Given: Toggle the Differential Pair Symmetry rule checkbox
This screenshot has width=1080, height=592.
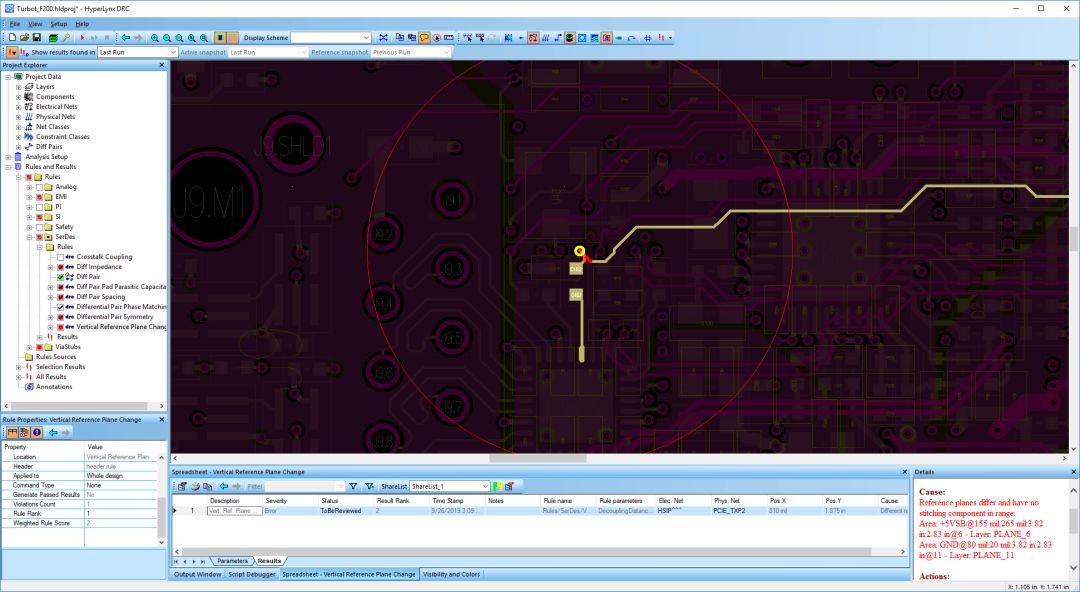Looking at the screenshot, I should point(60,316).
